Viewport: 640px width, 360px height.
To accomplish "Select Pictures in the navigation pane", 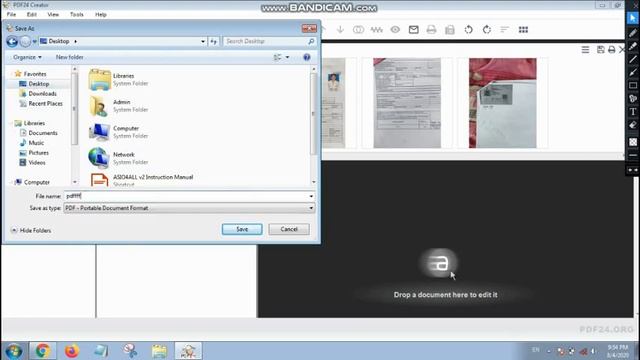I will pyautogui.click(x=38, y=153).
